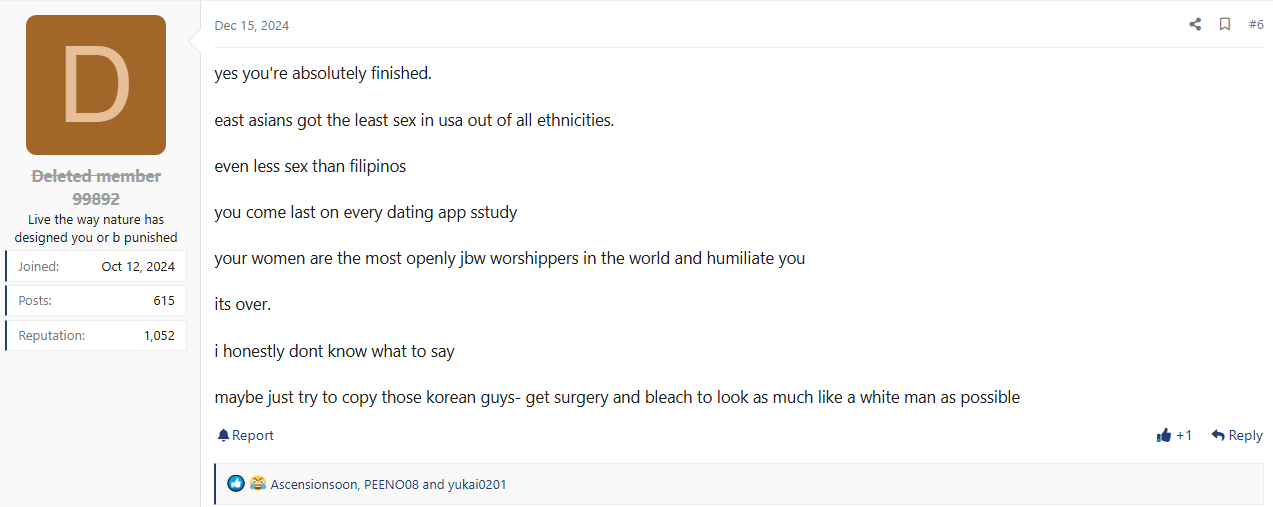Image resolution: width=1273 pixels, height=507 pixels.
Task: Click the Reputation value 1,052
Action: [x=159, y=336]
